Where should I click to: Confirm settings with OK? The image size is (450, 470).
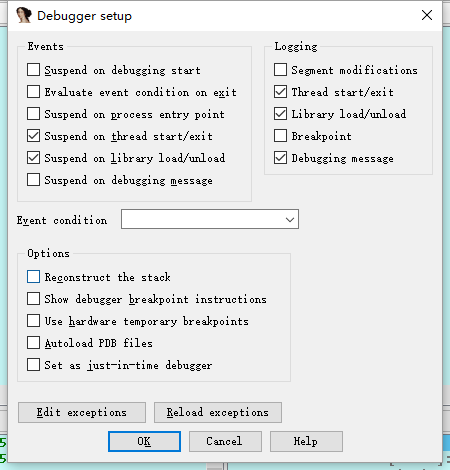click(x=144, y=441)
